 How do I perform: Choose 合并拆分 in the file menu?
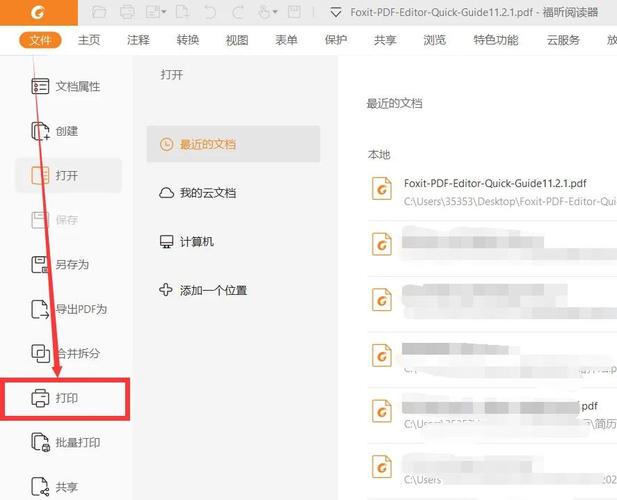(x=67, y=353)
